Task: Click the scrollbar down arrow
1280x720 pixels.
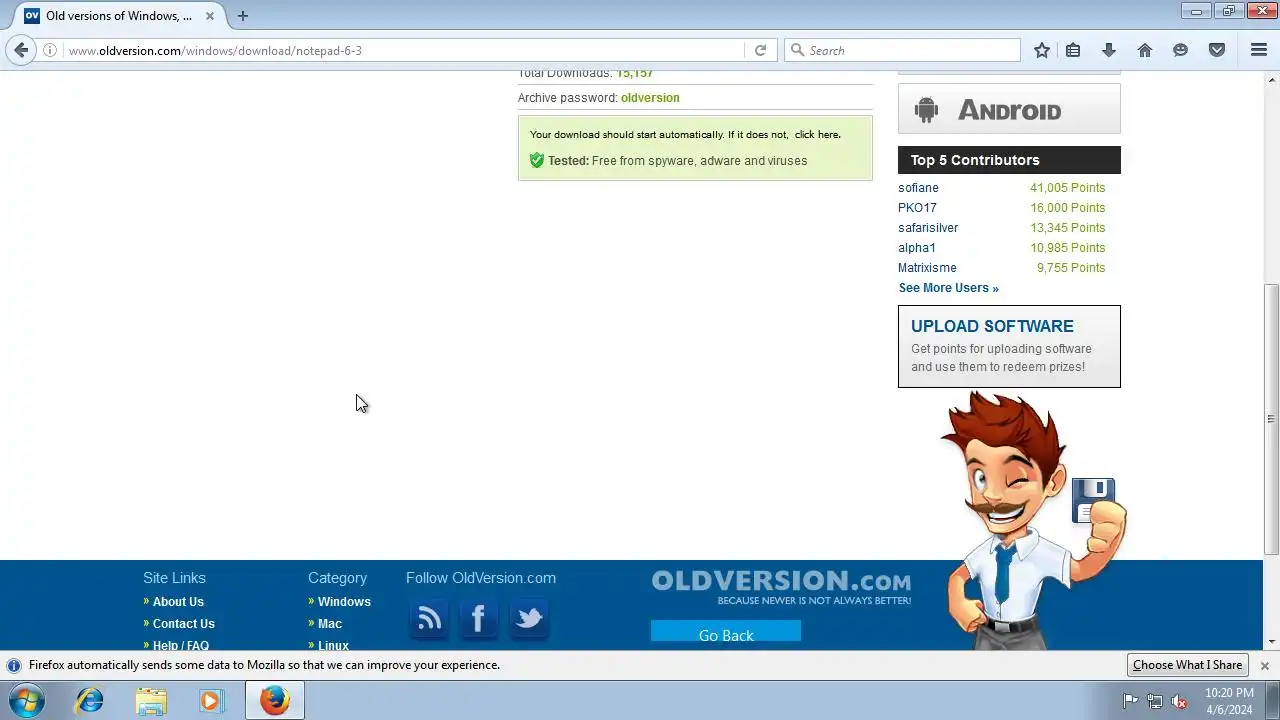Action: pyautogui.click(x=1272, y=642)
